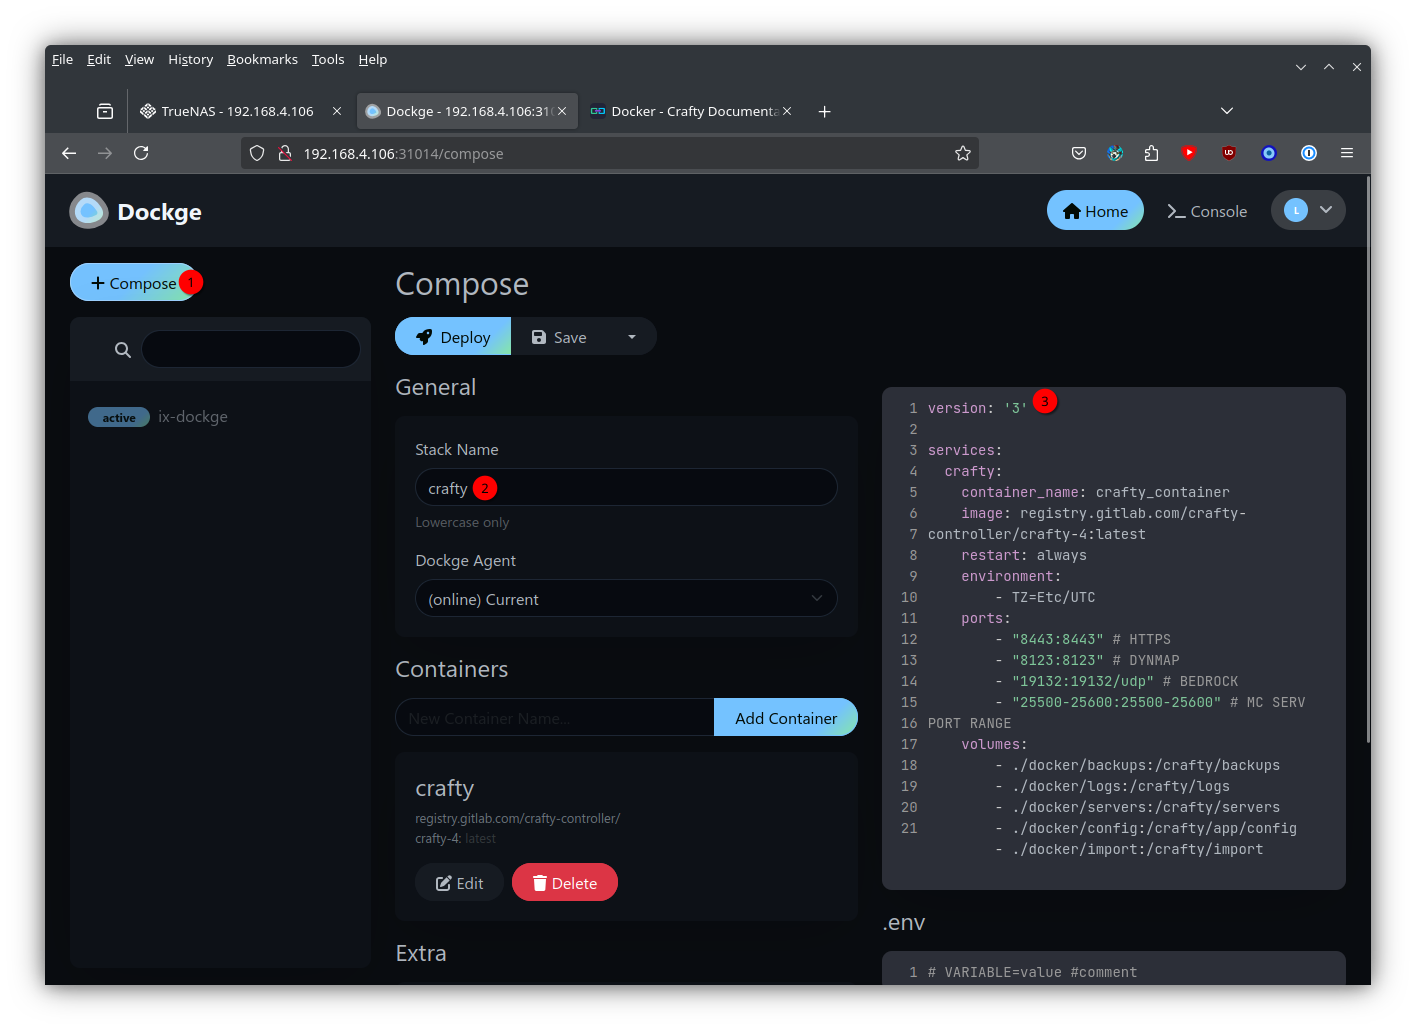Delete the crafty container
1416x1030 pixels.
[564, 883]
